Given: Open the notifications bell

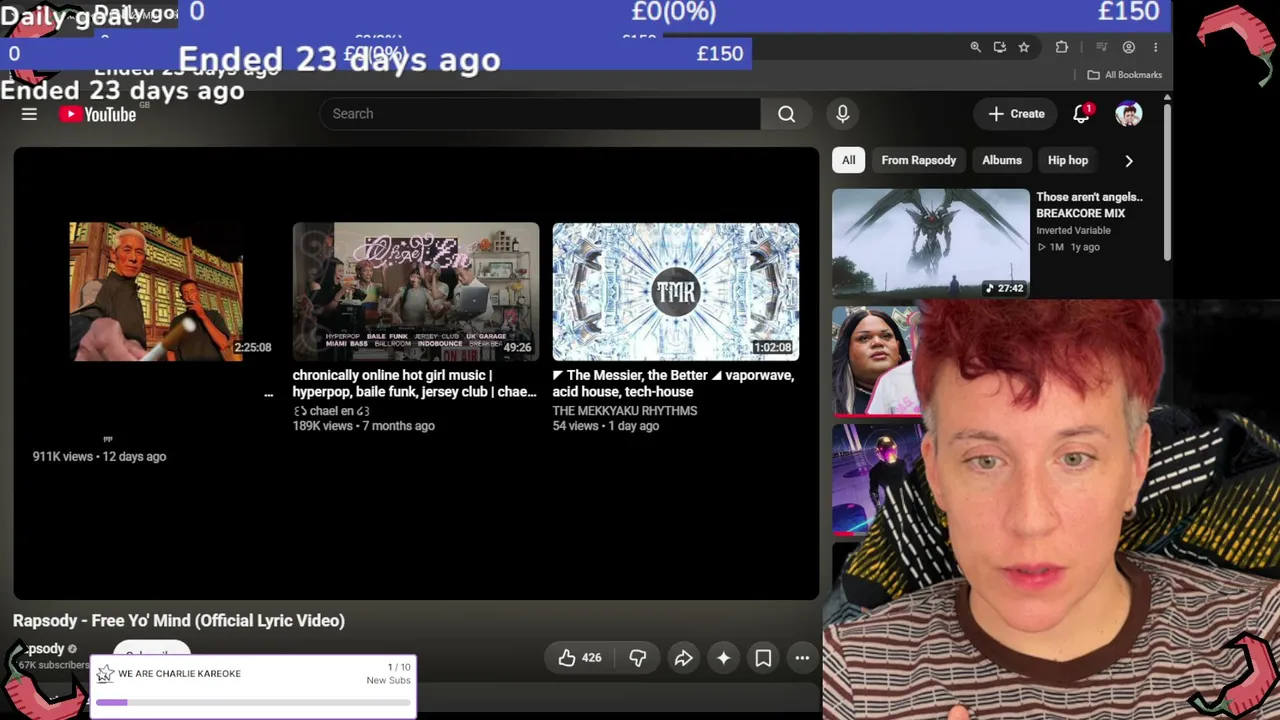Looking at the screenshot, I should 1082,114.
